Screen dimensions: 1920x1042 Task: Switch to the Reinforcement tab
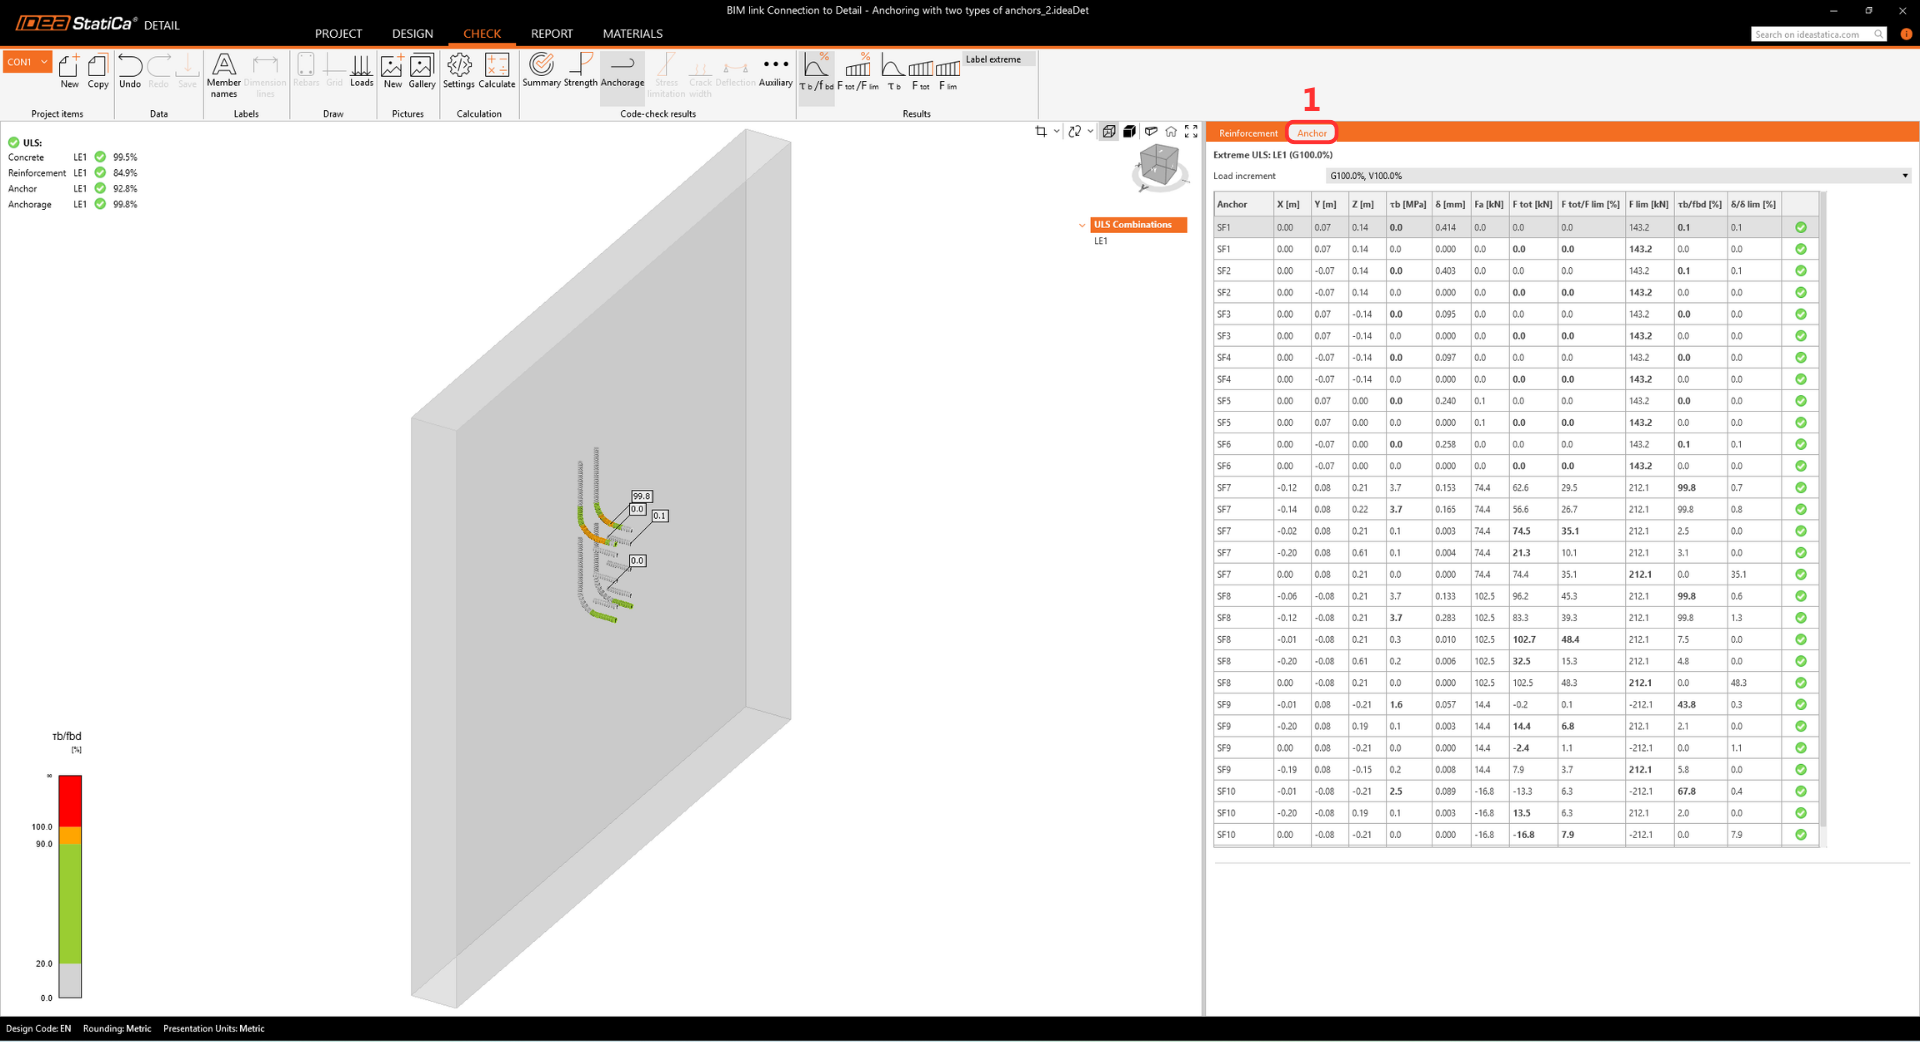point(1247,133)
